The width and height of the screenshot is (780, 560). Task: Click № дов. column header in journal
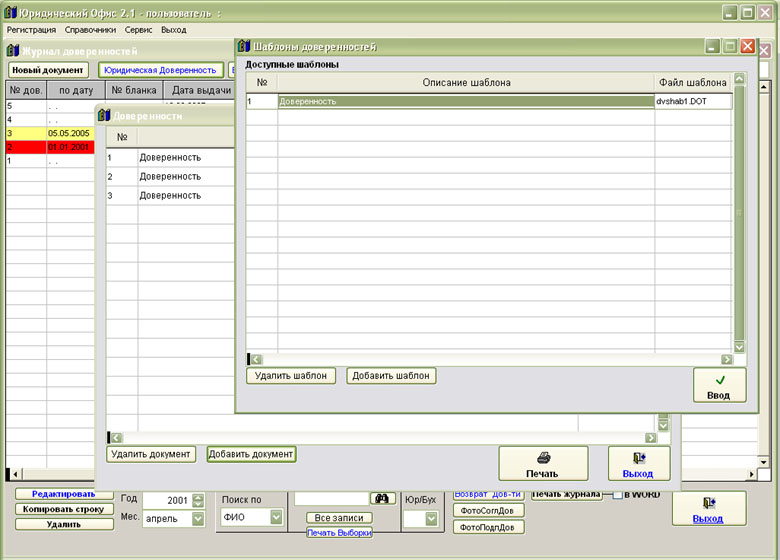[x=26, y=91]
